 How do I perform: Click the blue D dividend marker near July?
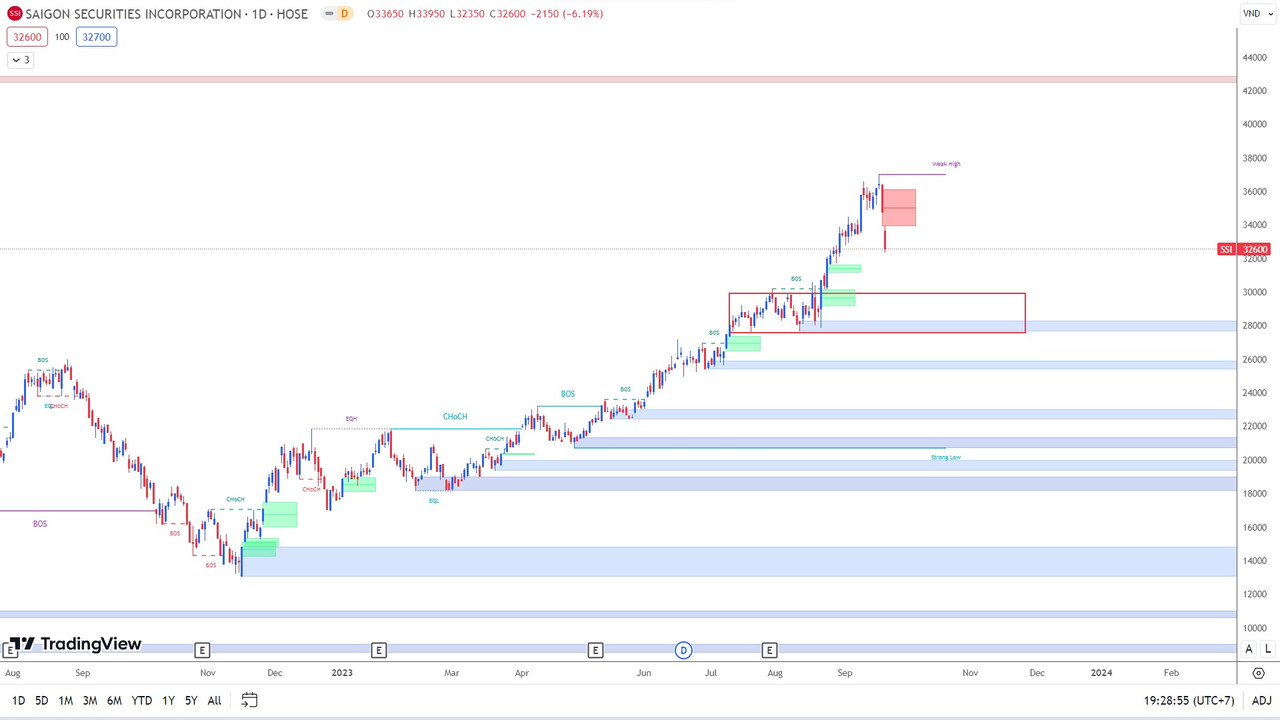[684, 650]
